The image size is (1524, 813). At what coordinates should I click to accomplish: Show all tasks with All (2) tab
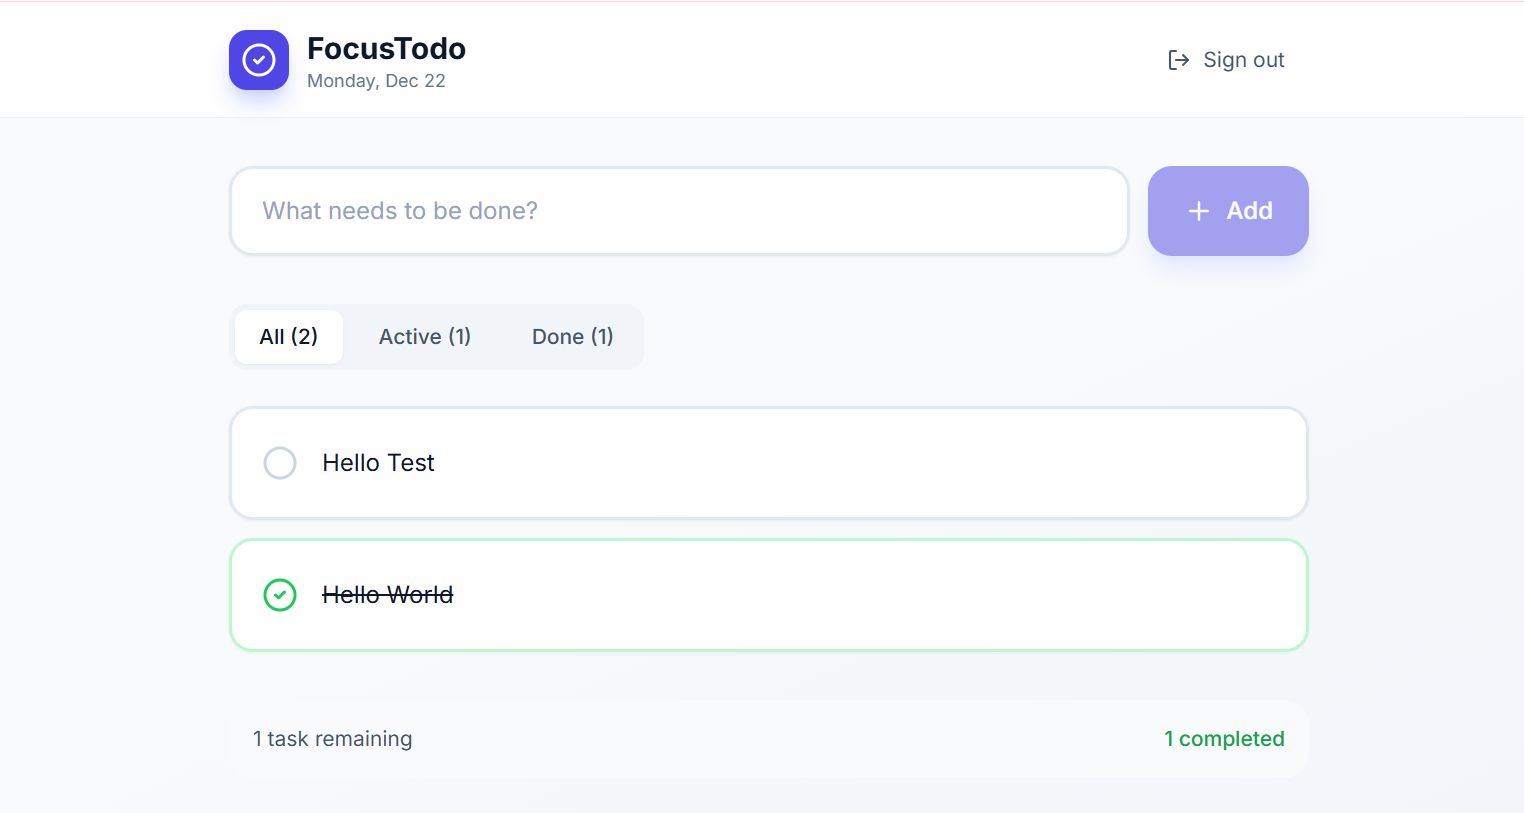tap(289, 337)
